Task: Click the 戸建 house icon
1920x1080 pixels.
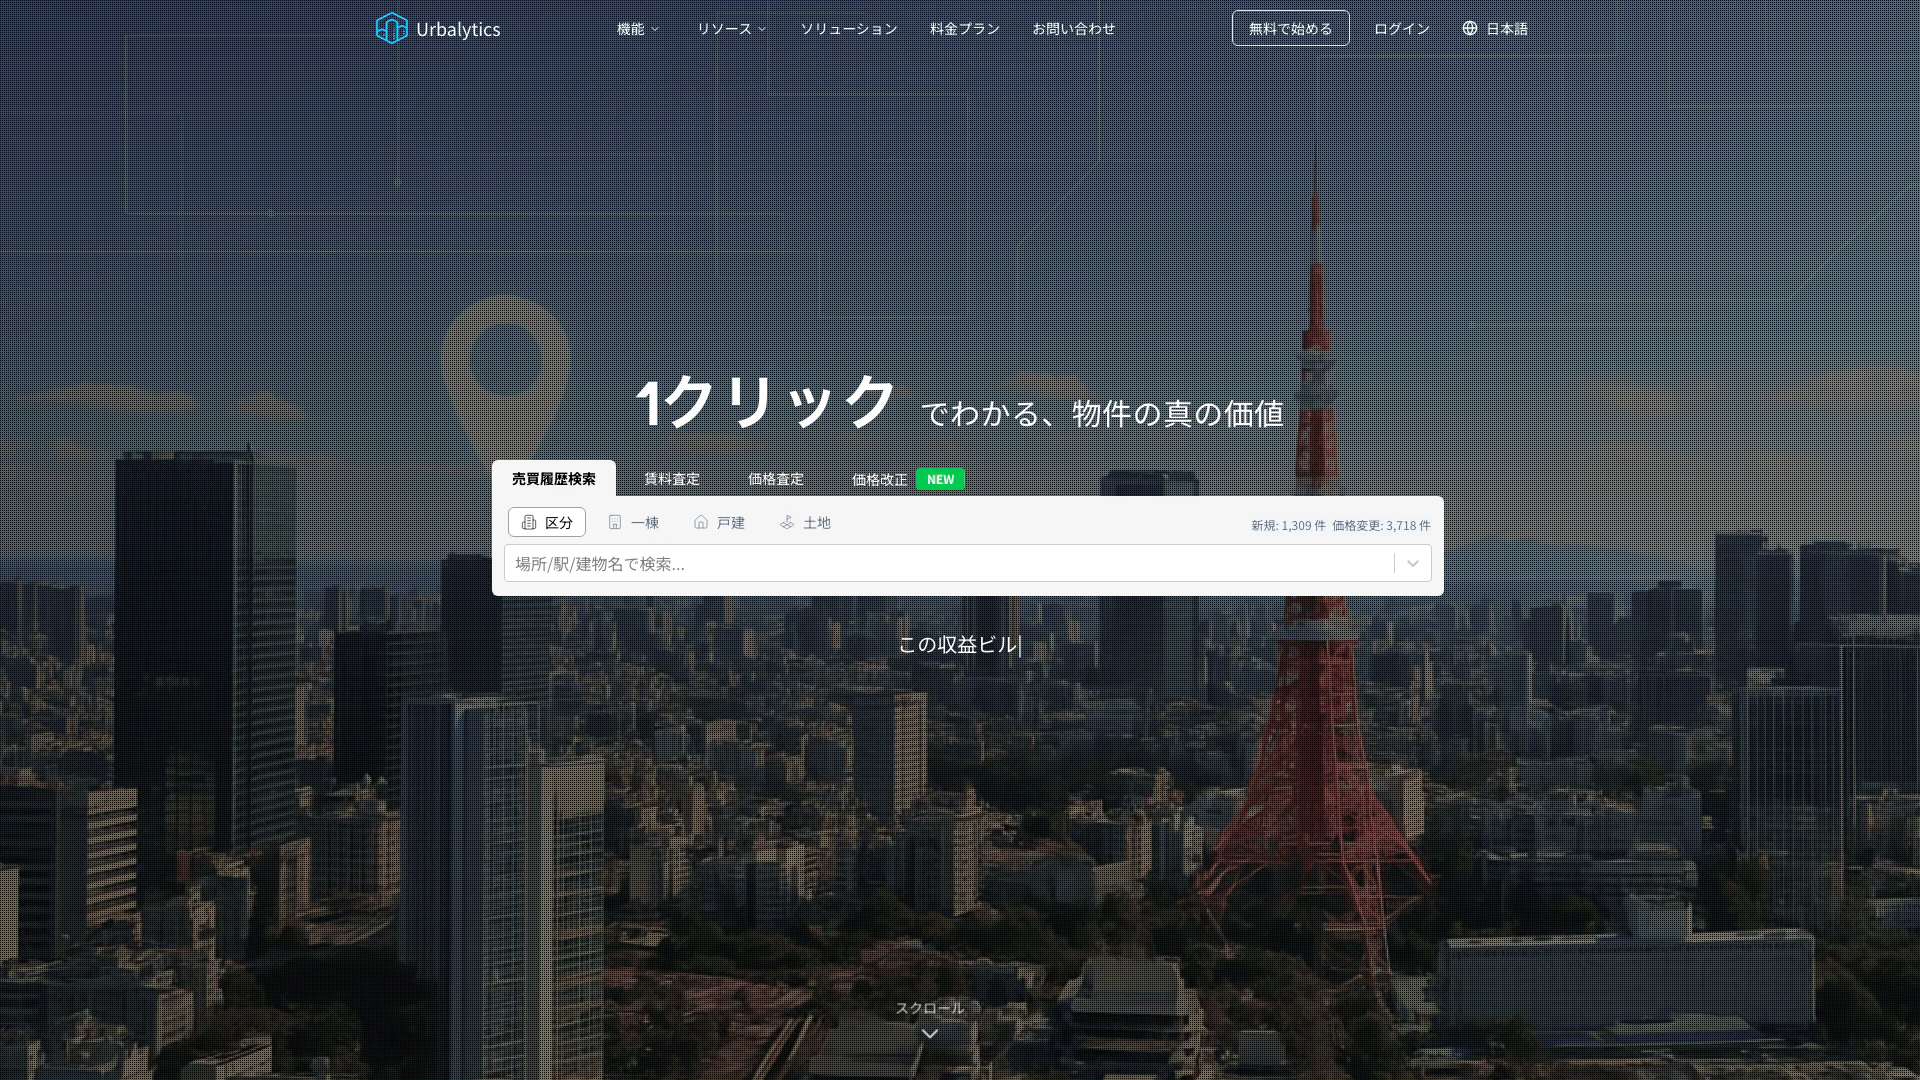Action: (701, 522)
